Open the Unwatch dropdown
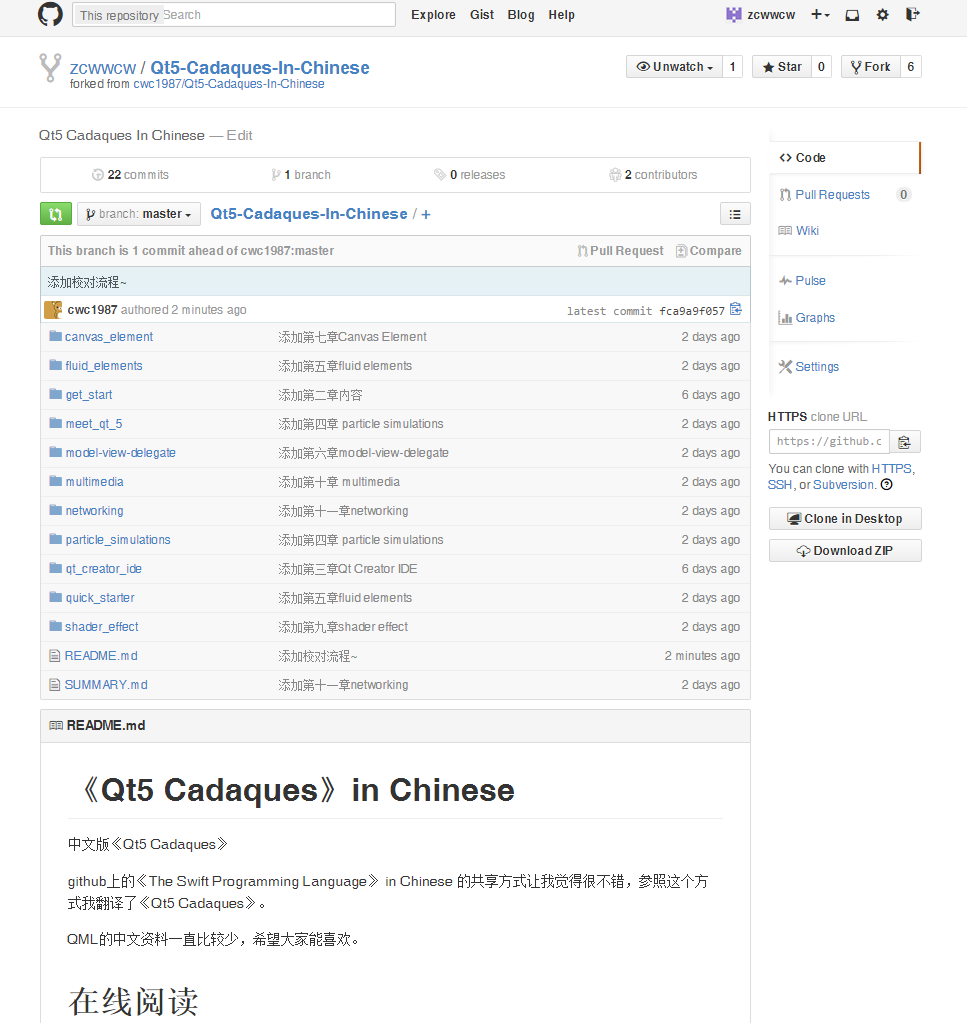The width and height of the screenshot is (967, 1023). point(674,67)
